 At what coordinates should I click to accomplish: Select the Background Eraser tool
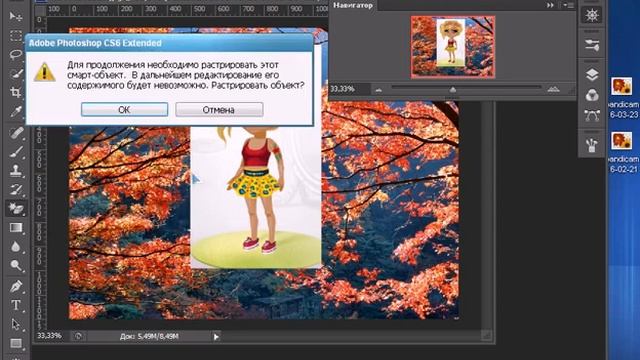[16, 209]
